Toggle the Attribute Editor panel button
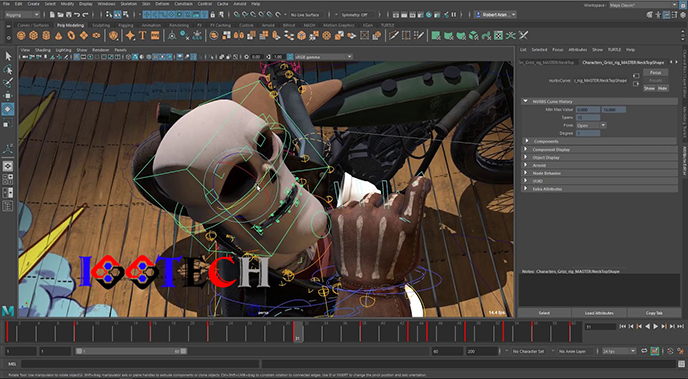688x379 pixels. tap(666, 14)
